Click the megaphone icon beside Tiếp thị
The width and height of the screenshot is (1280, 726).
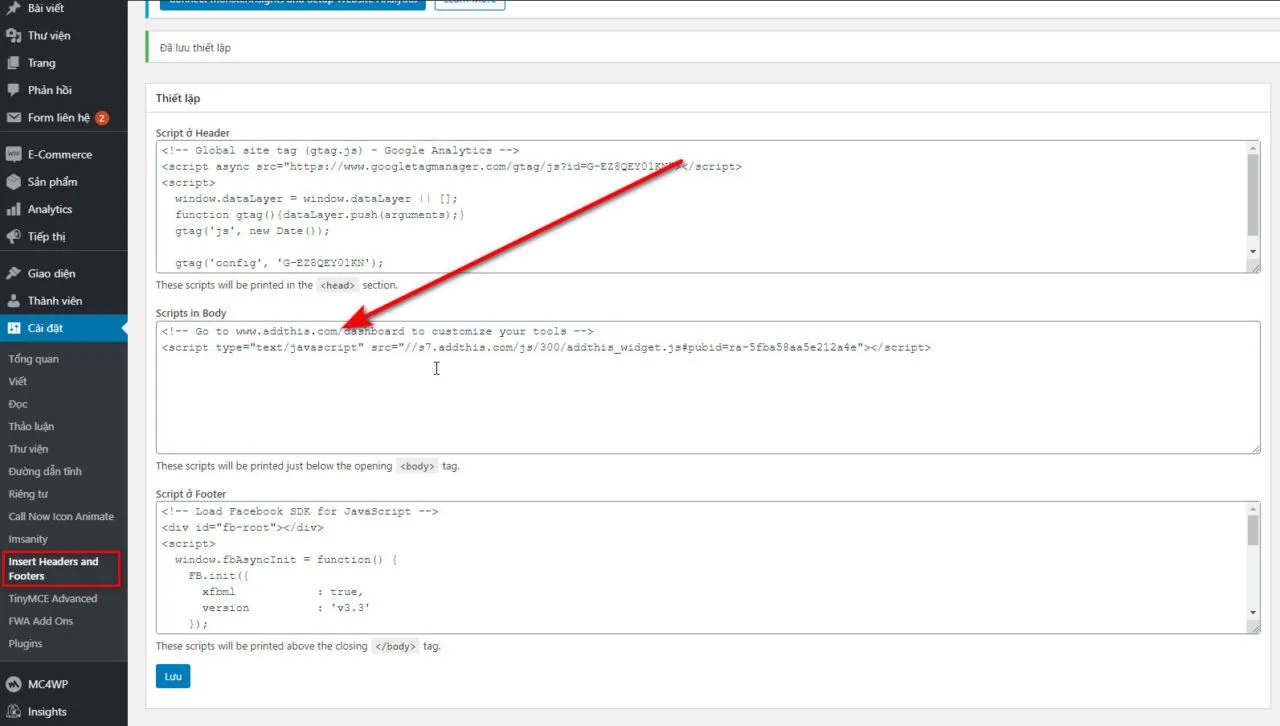click(13, 237)
